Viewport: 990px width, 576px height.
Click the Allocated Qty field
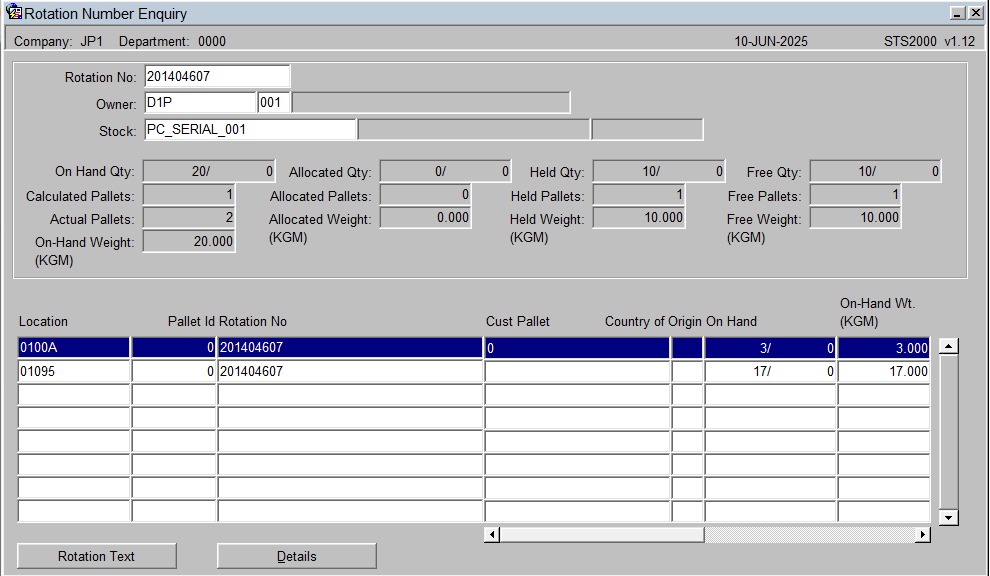click(x=445, y=171)
